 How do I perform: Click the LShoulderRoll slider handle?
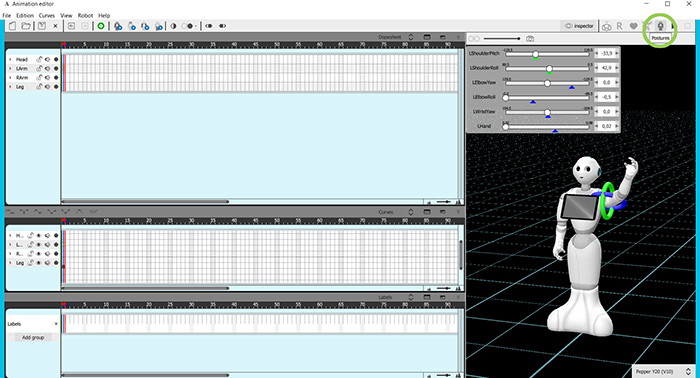(x=550, y=68)
